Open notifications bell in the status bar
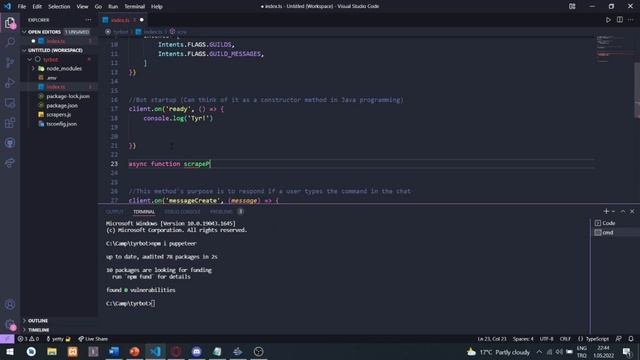This screenshot has width=640, height=360. (x=631, y=339)
